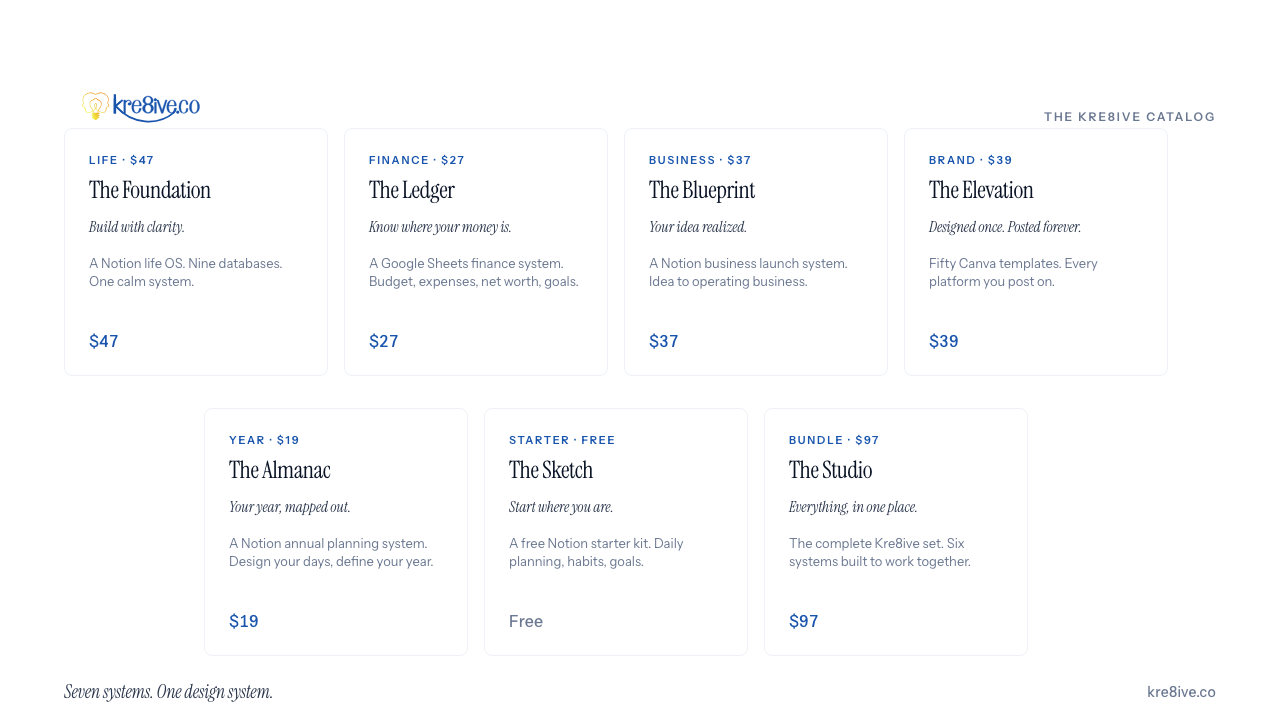This screenshot has width=1280, height=720.
Task: Select The Ledger card heading
Action: click(x=412, y=190)
